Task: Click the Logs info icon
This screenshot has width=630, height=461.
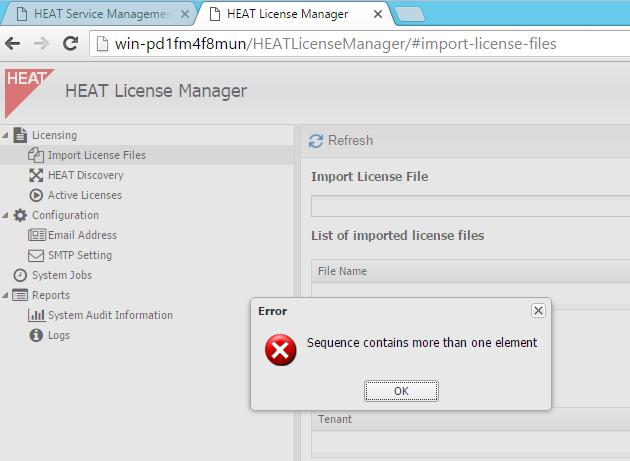Action: pos(37,335)
